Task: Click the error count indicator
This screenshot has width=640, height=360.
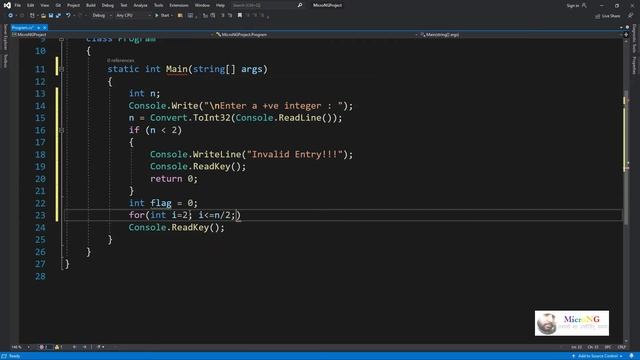Action: point(43,347)
